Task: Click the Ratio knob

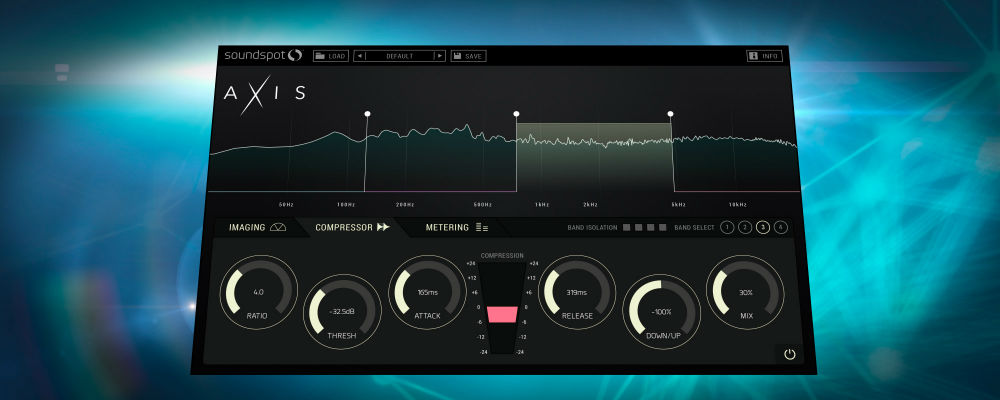Action: coord(258,292)
